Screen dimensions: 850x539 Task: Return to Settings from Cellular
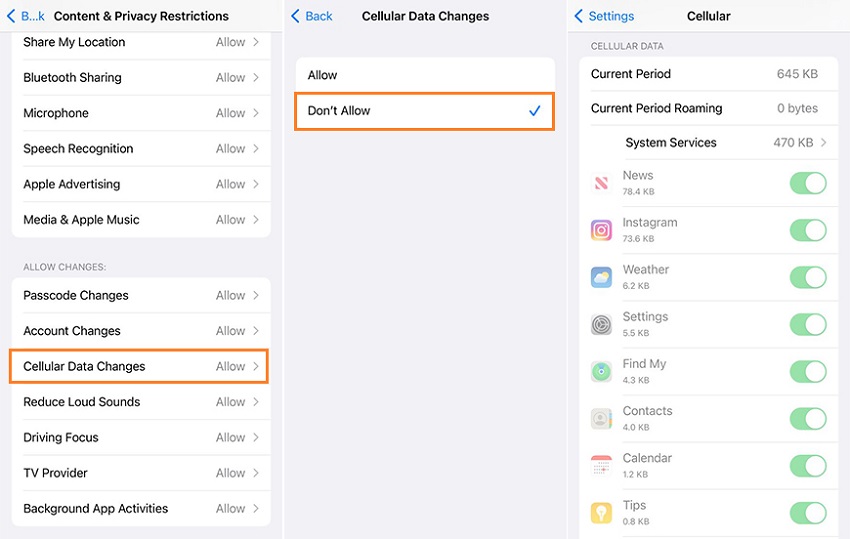pyautogui.click(x=604, y=16)
